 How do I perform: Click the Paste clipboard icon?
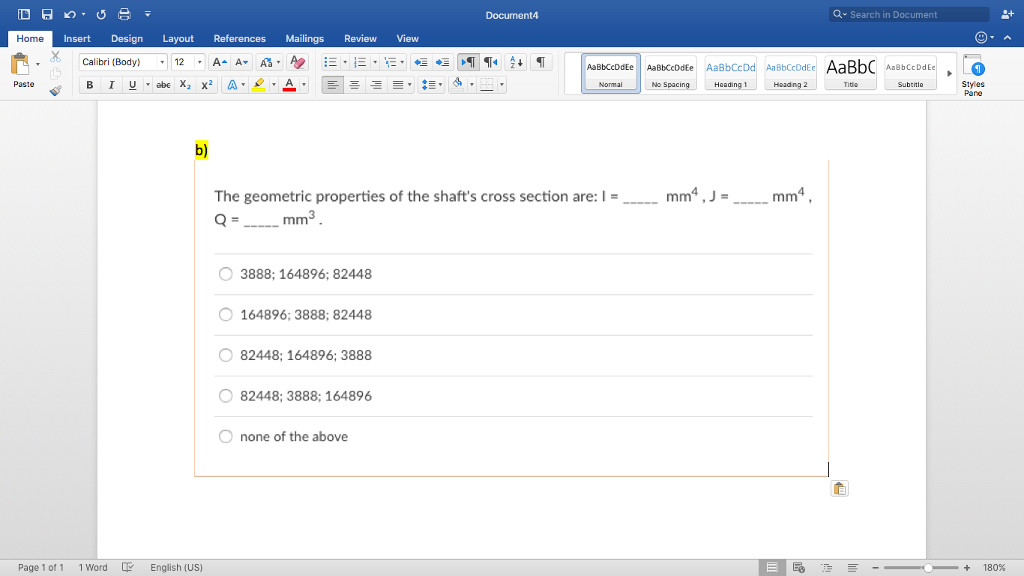(x=20, y=65)
